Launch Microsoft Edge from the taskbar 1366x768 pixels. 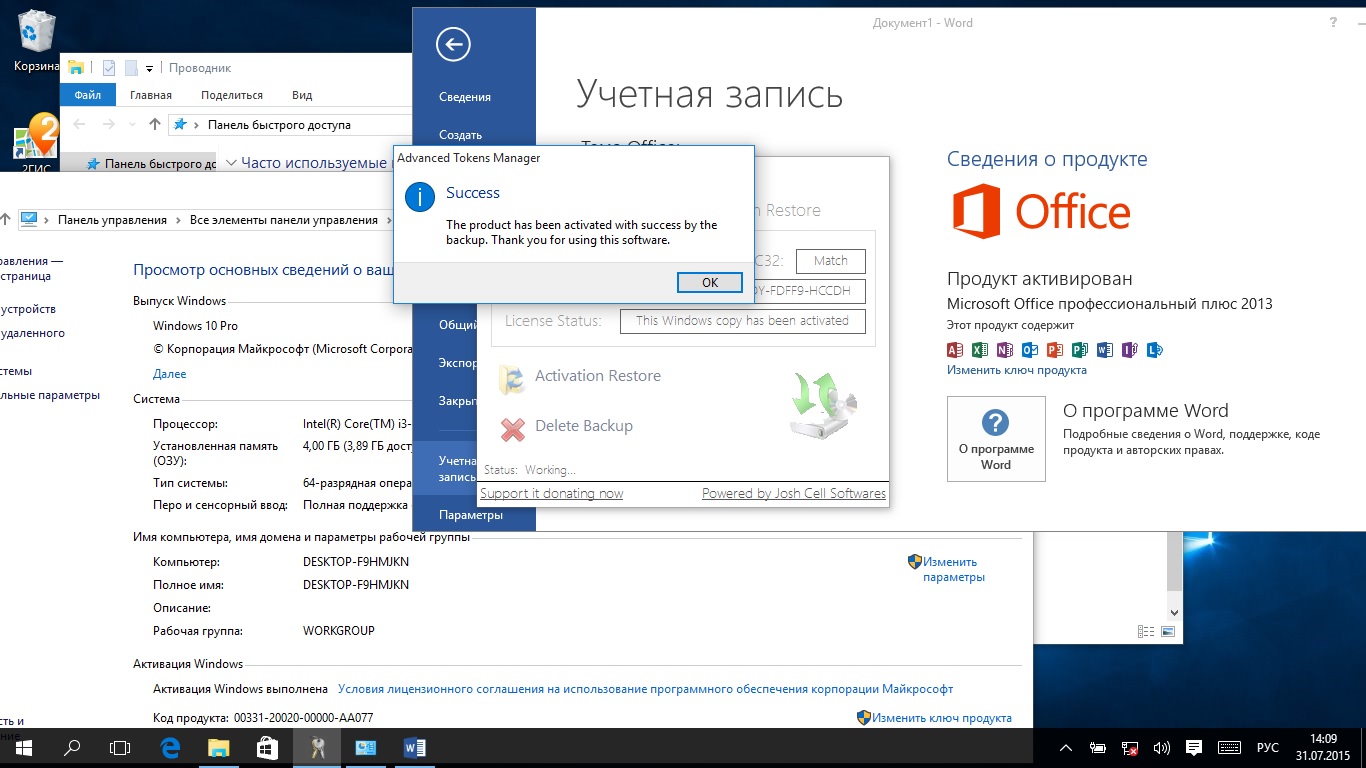pyautogui.click(x=170, y=747)
